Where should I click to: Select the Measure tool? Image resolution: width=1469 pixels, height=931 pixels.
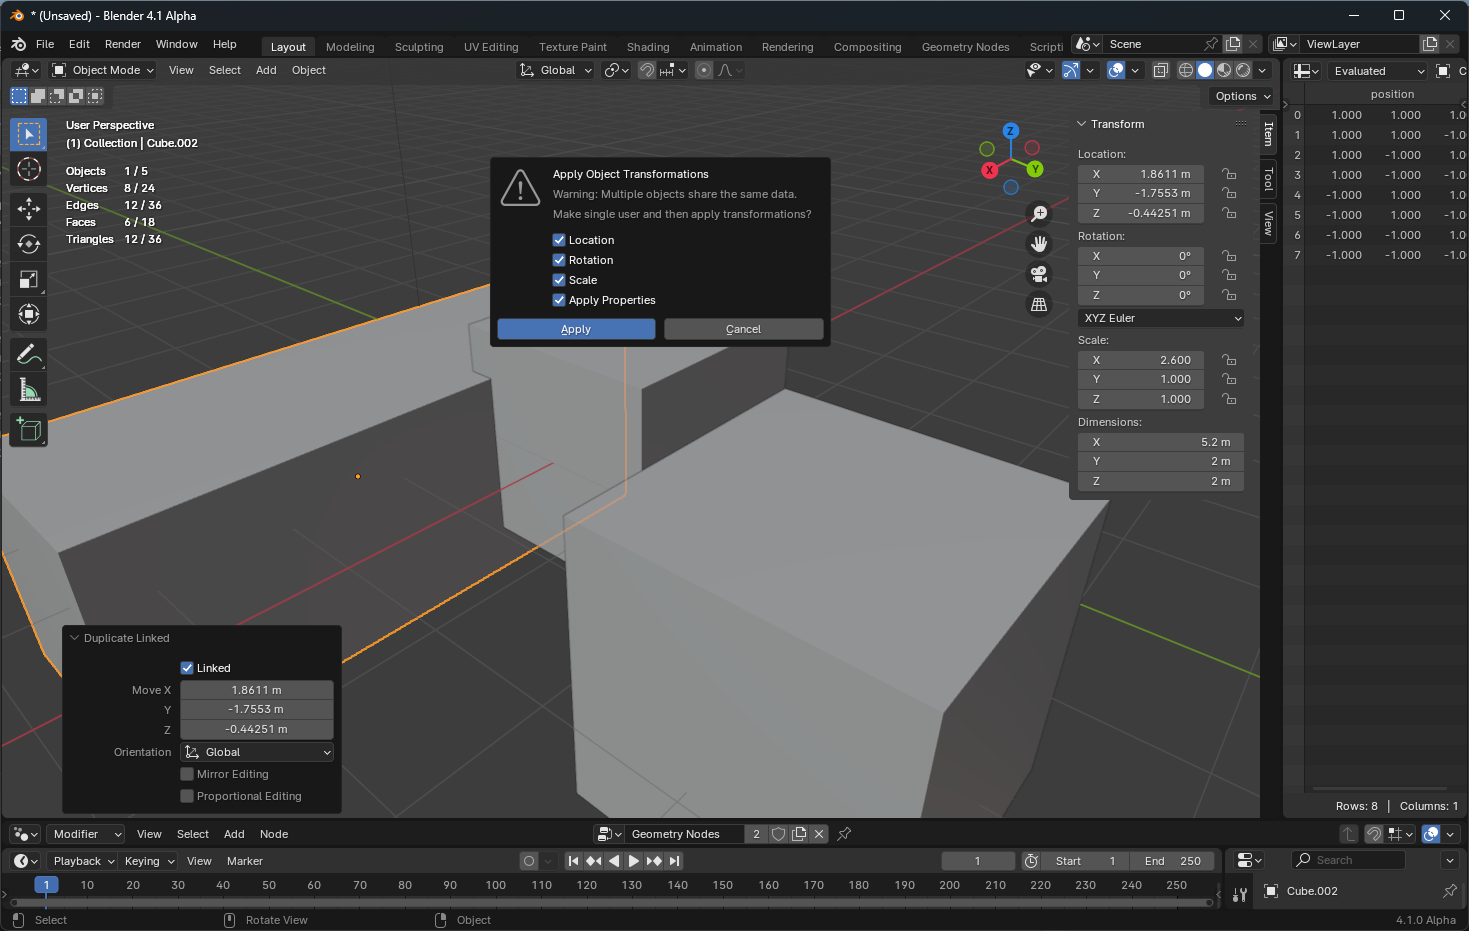[29, 390]
